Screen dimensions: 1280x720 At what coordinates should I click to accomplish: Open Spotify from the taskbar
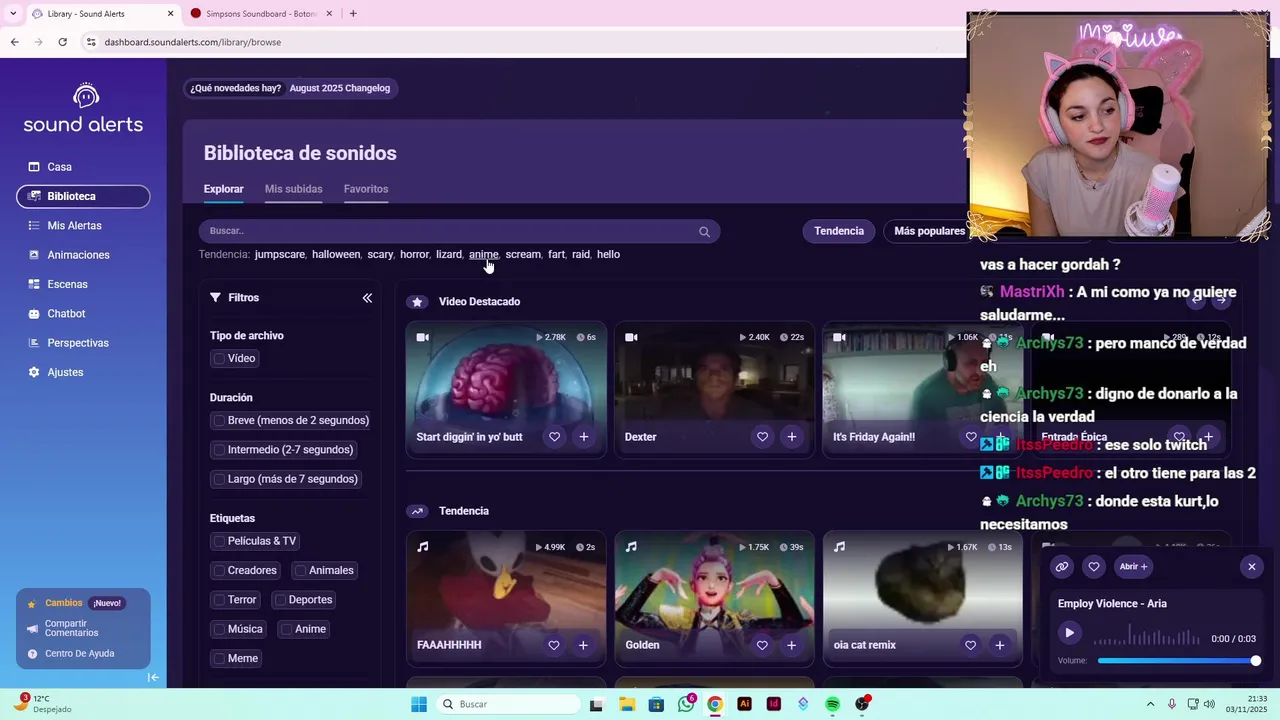[832, 705]
